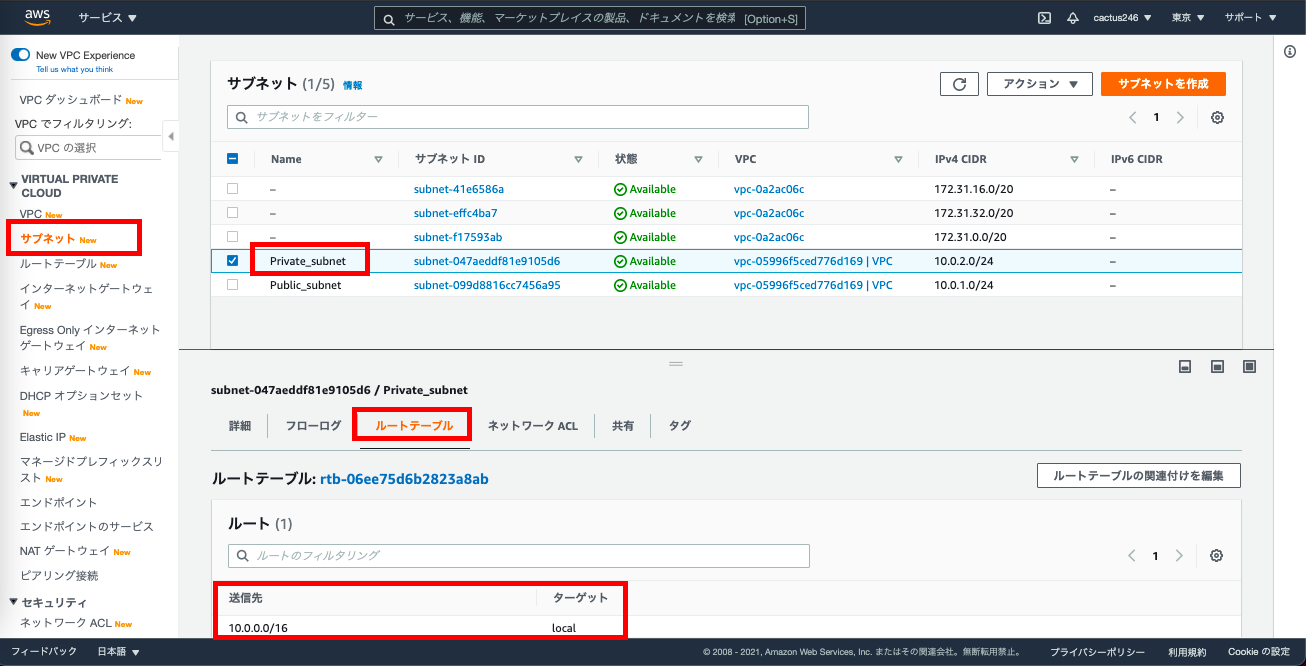Collapse VIRTUAL PRIVATE CLOUD section
Image resolution: width=1306 pixels, height=666 pixels.
pos(14,185)
